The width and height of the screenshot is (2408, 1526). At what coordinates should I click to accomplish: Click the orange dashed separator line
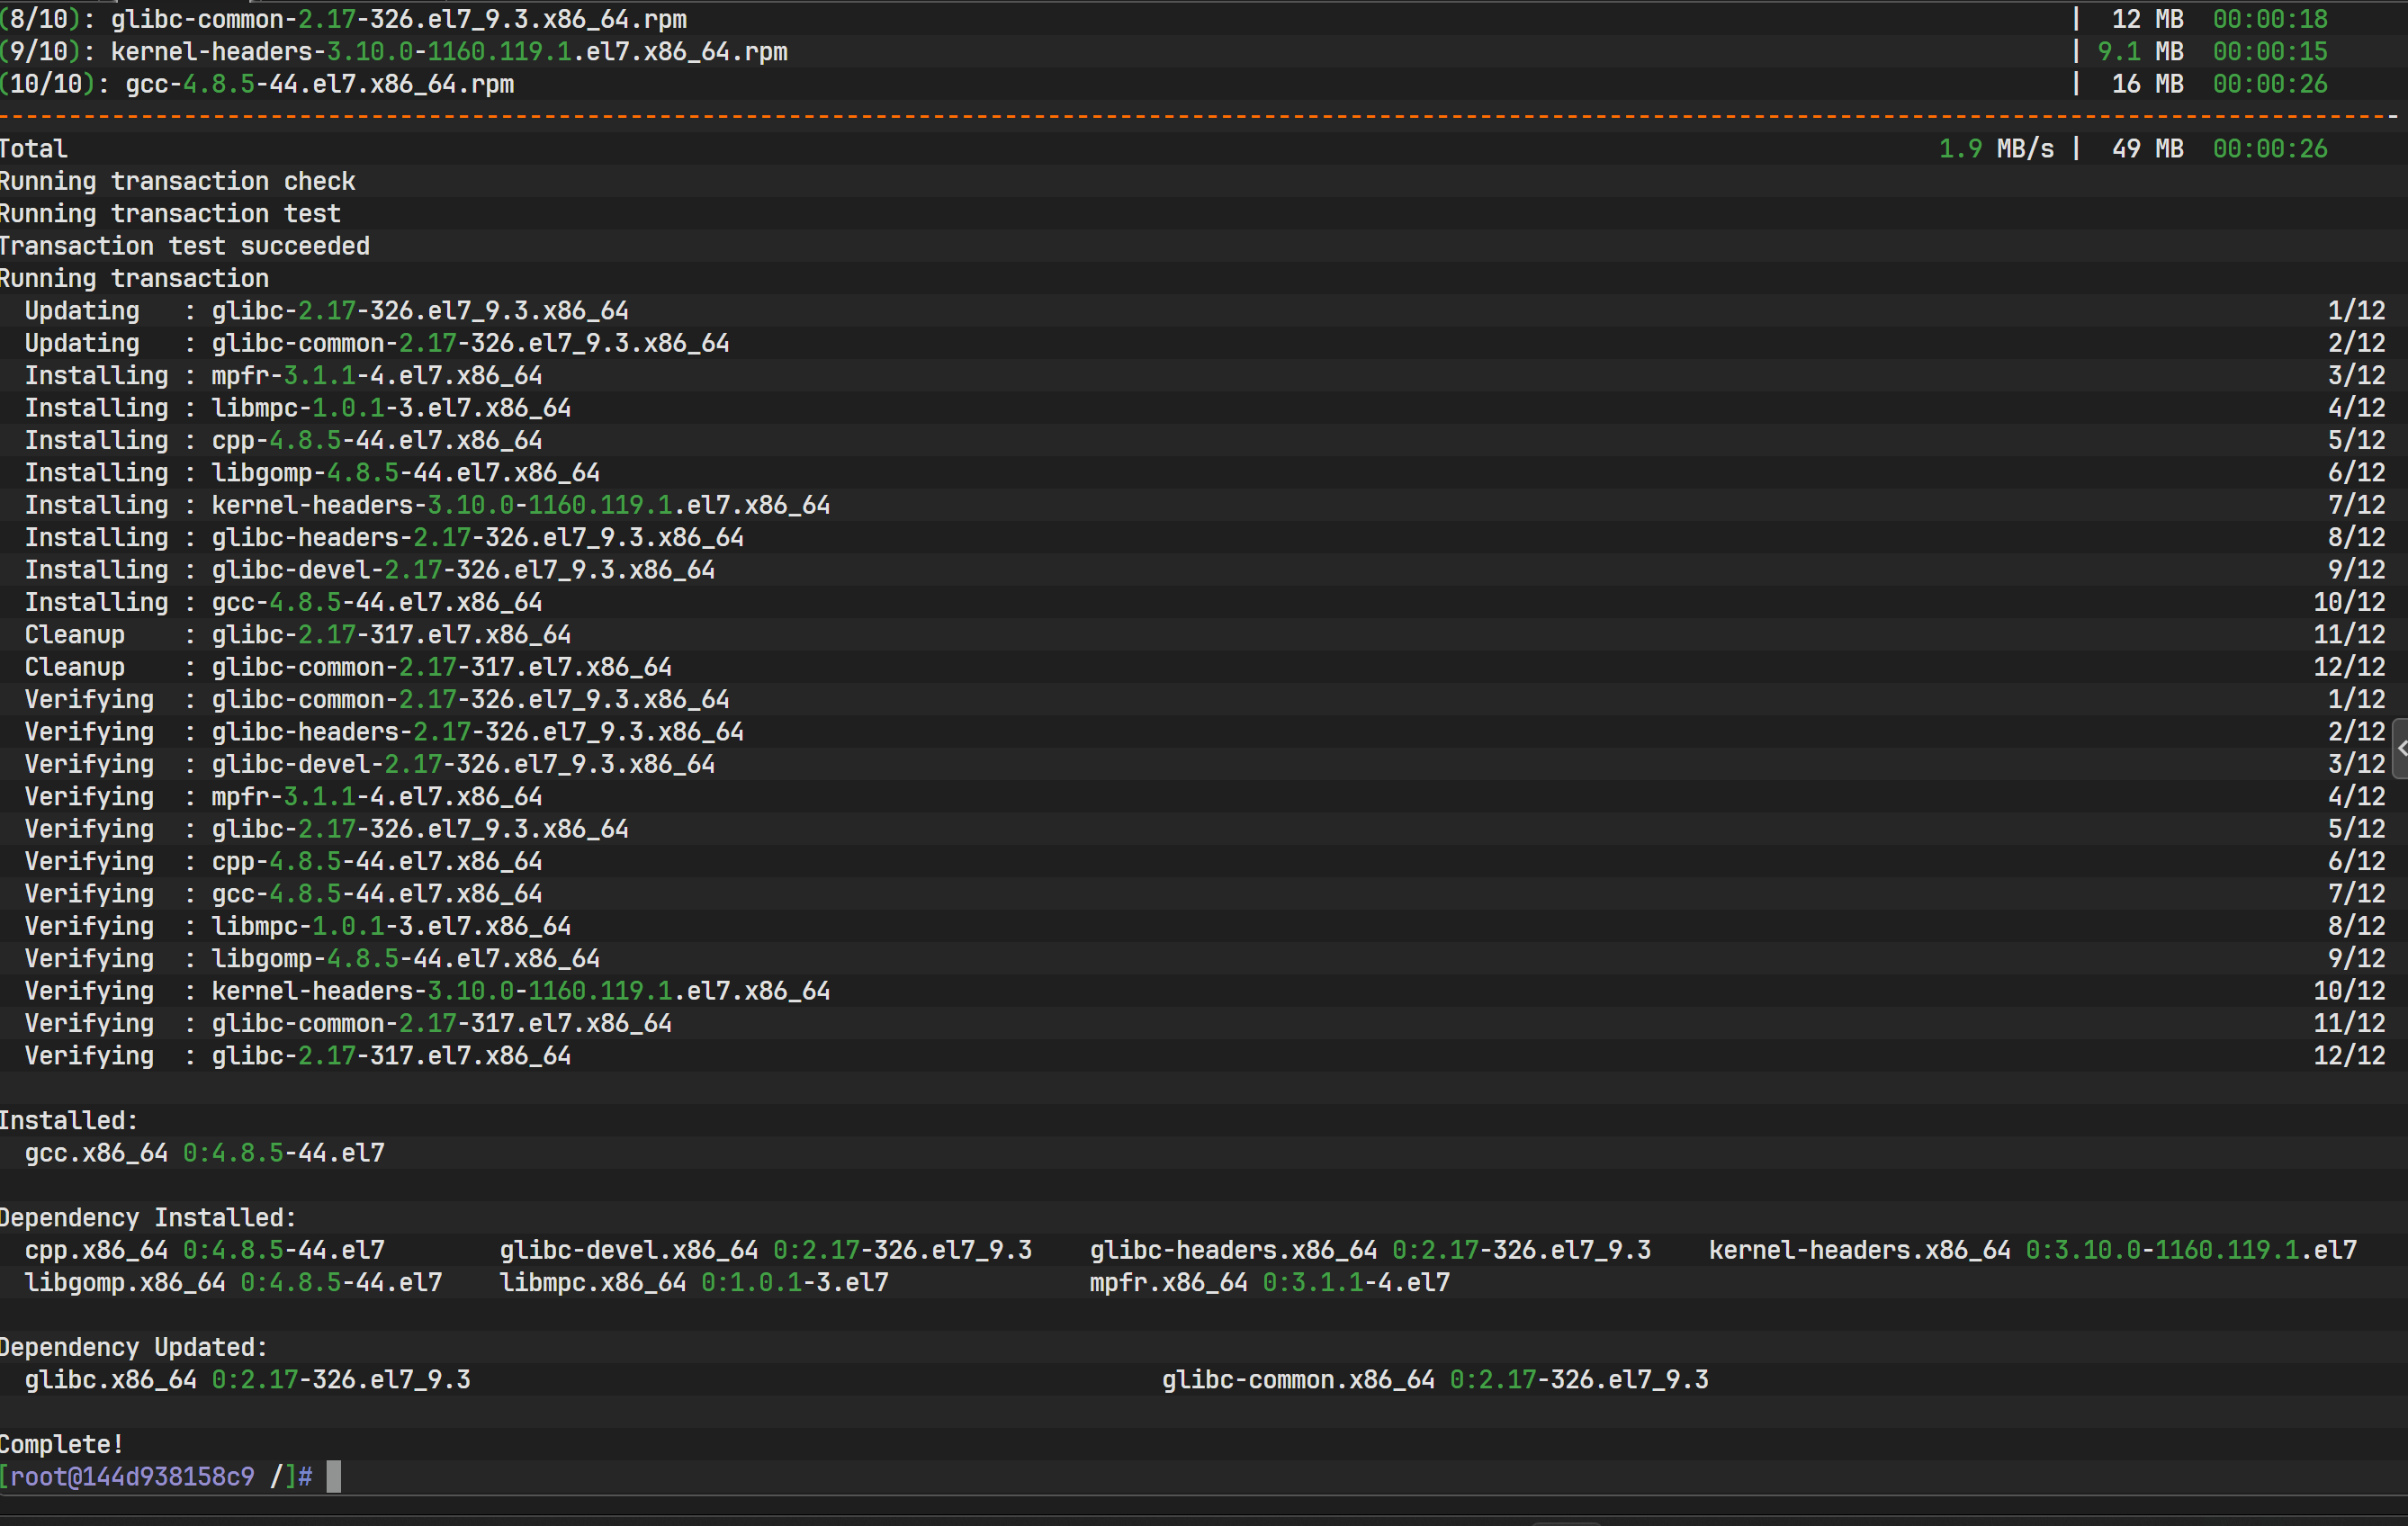click(x=1200, y=117)
